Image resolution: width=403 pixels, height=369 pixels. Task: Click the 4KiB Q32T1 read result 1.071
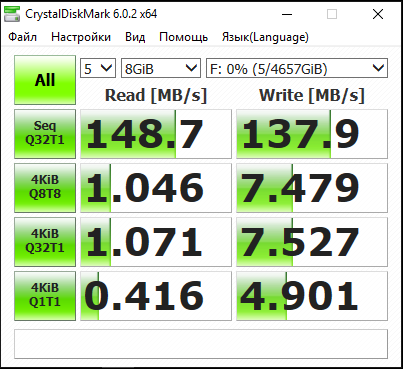click(156, 242)
